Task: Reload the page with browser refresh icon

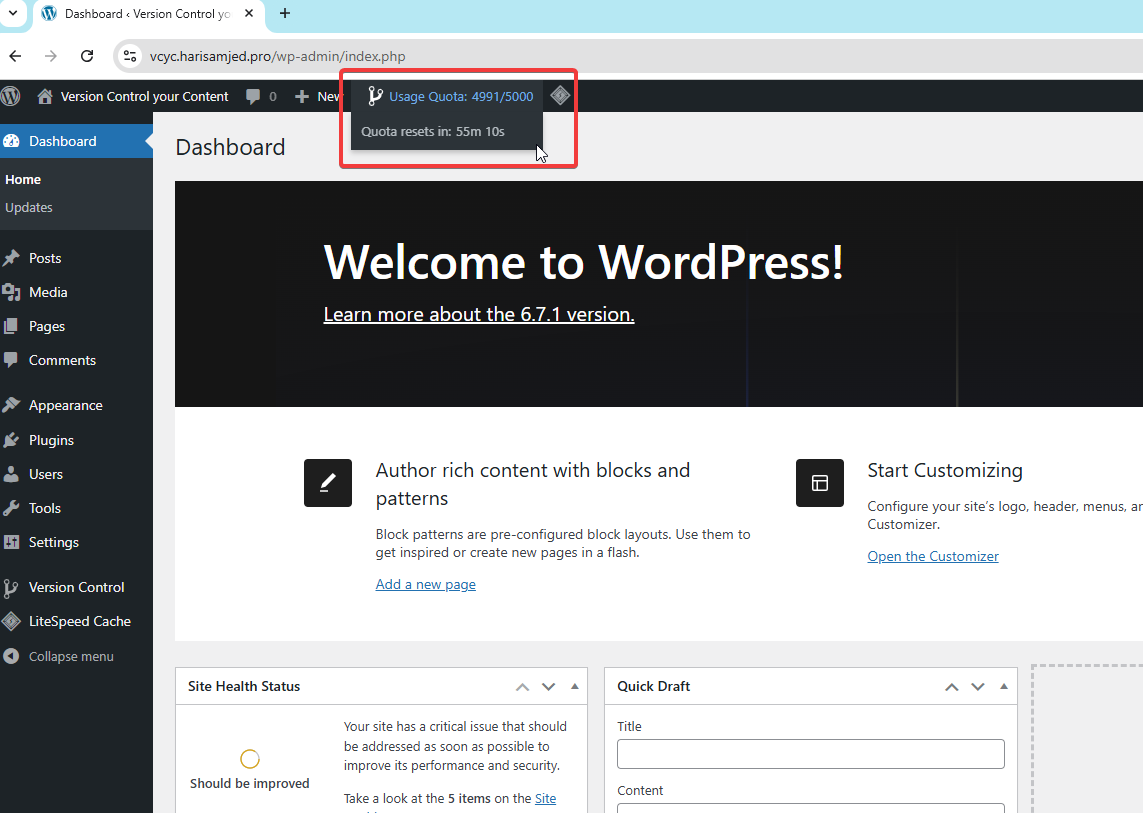Action: [87, 56]
